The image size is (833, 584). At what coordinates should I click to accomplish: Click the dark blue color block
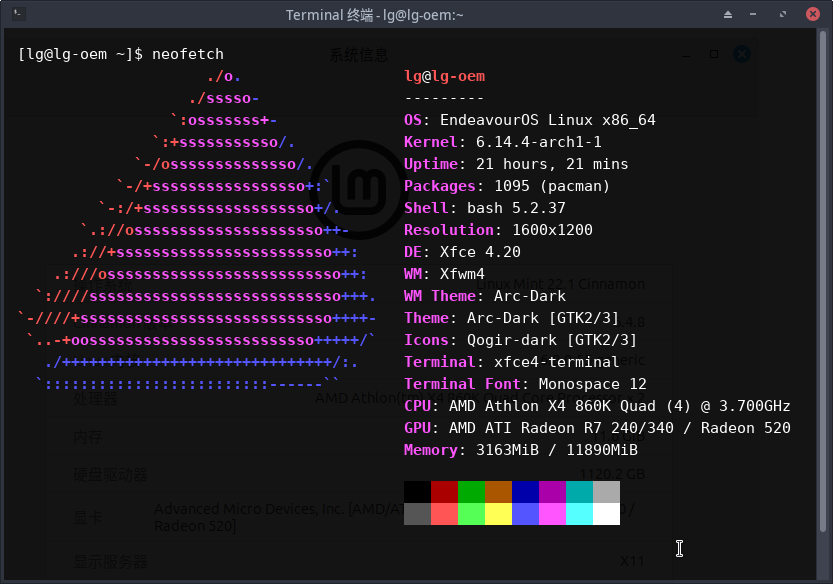point(525,492)
